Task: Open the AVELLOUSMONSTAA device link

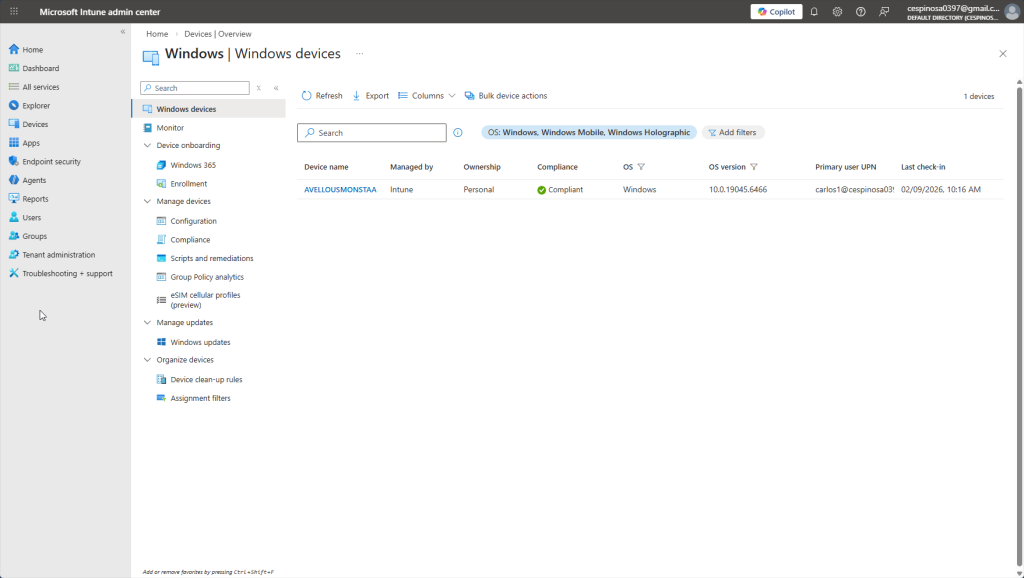Action: click(x=340, y=189)
